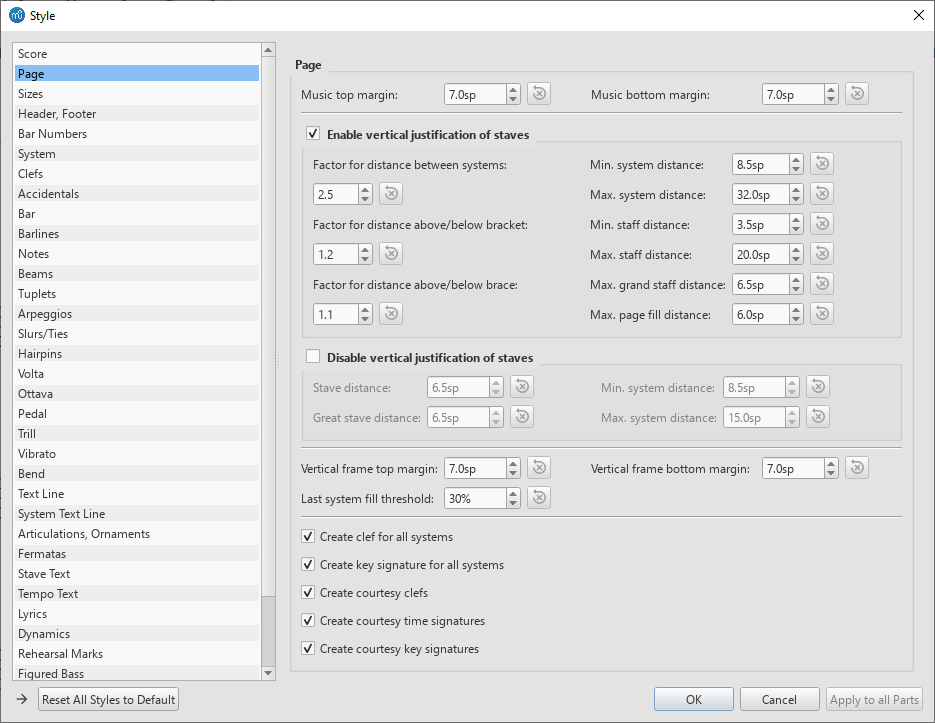The width and height of the screenshot is (935, 723).
Task: Decrease Last system fill threshold using down arrow
Action: coord(513,502)
